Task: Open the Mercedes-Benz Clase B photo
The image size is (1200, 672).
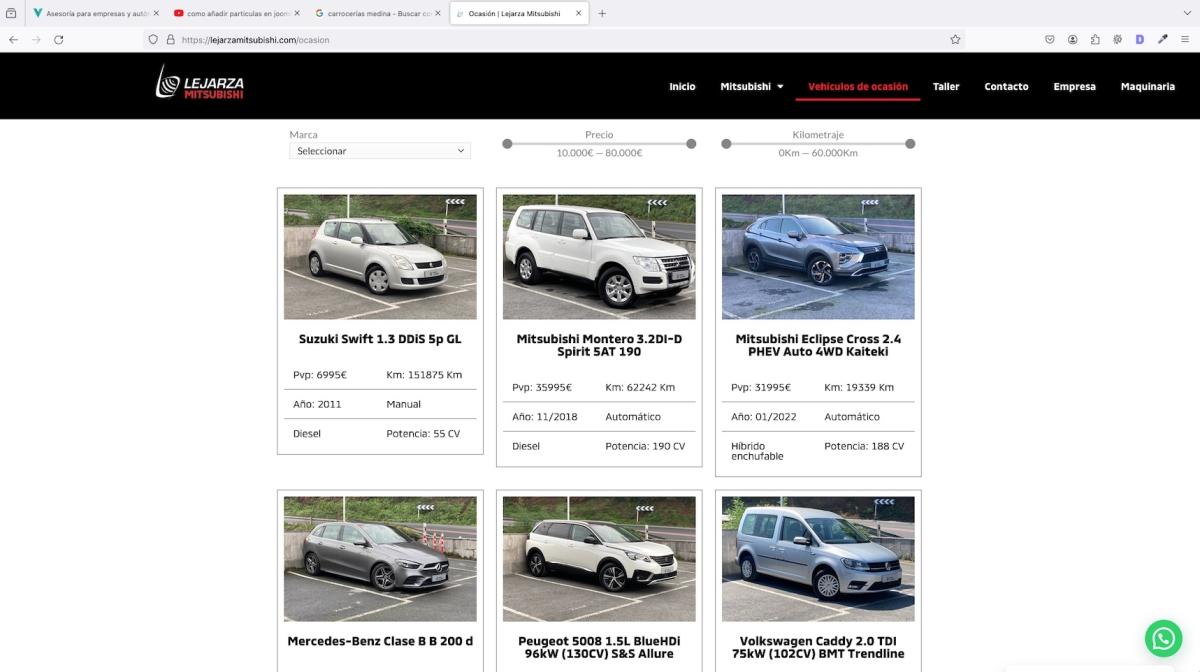Action: coord(380,559)
